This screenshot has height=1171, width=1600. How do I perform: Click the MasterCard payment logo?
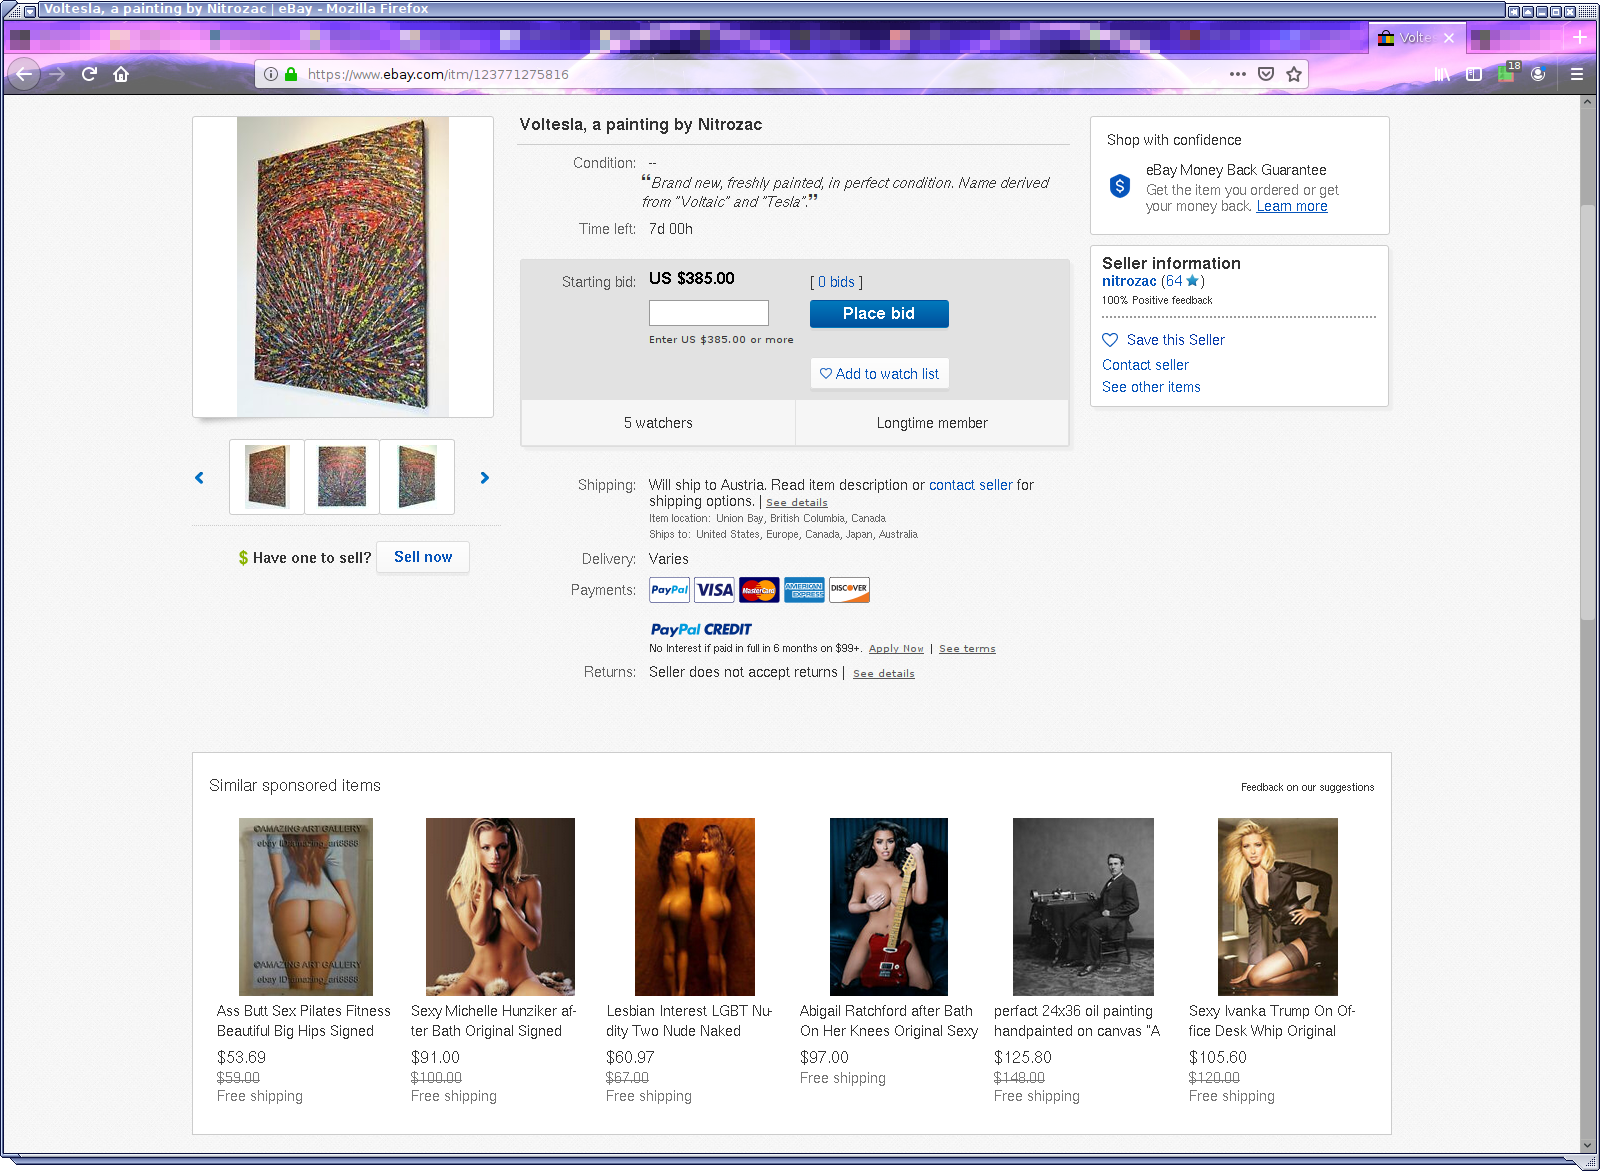(759, 590)
